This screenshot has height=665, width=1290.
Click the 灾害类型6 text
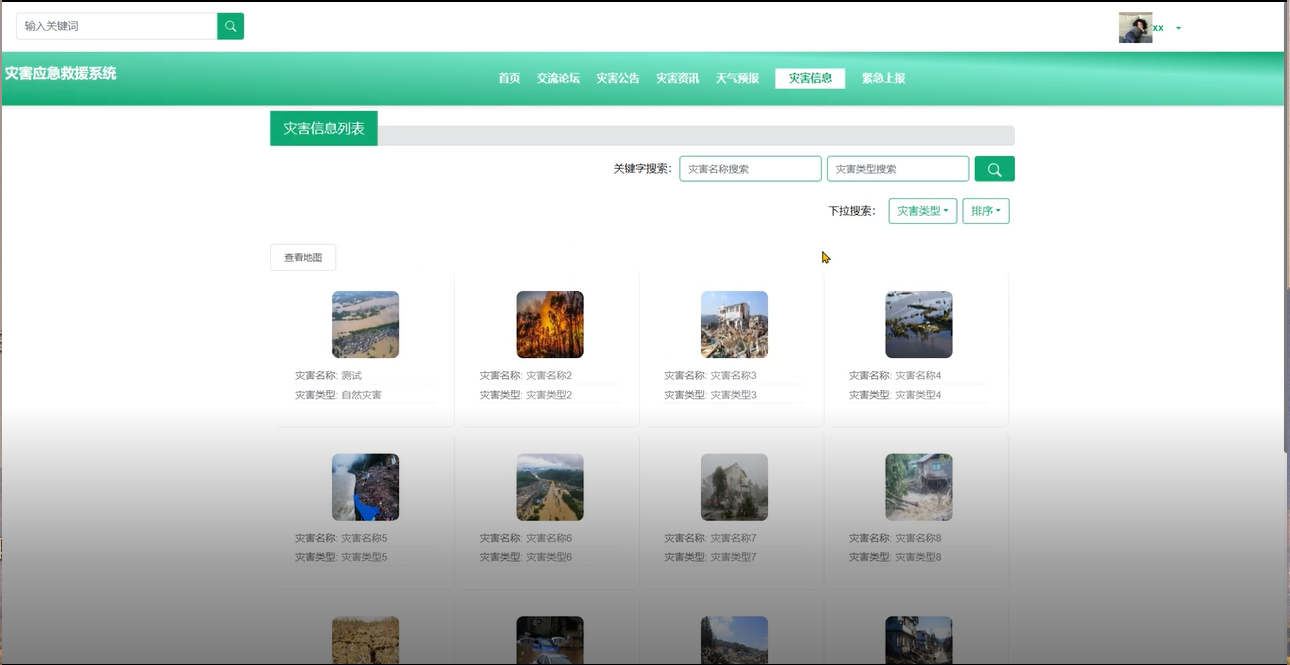(549, 557)
